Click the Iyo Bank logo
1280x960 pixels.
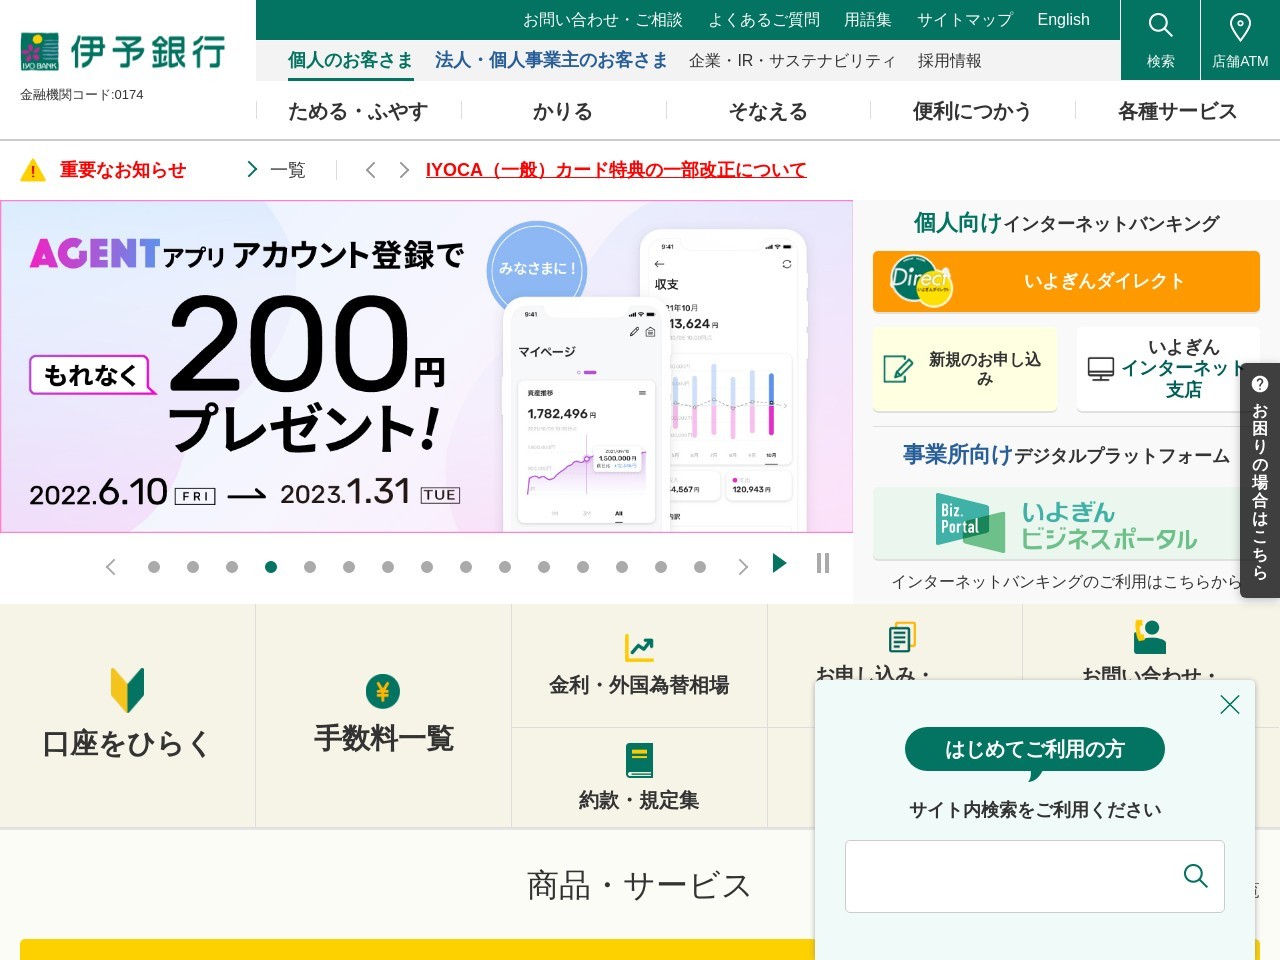[123, 52]
